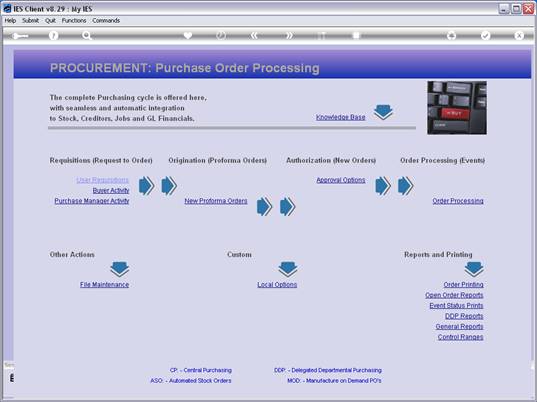
Task: Expand the down arrow under Custom
Action: pos(288,269)
